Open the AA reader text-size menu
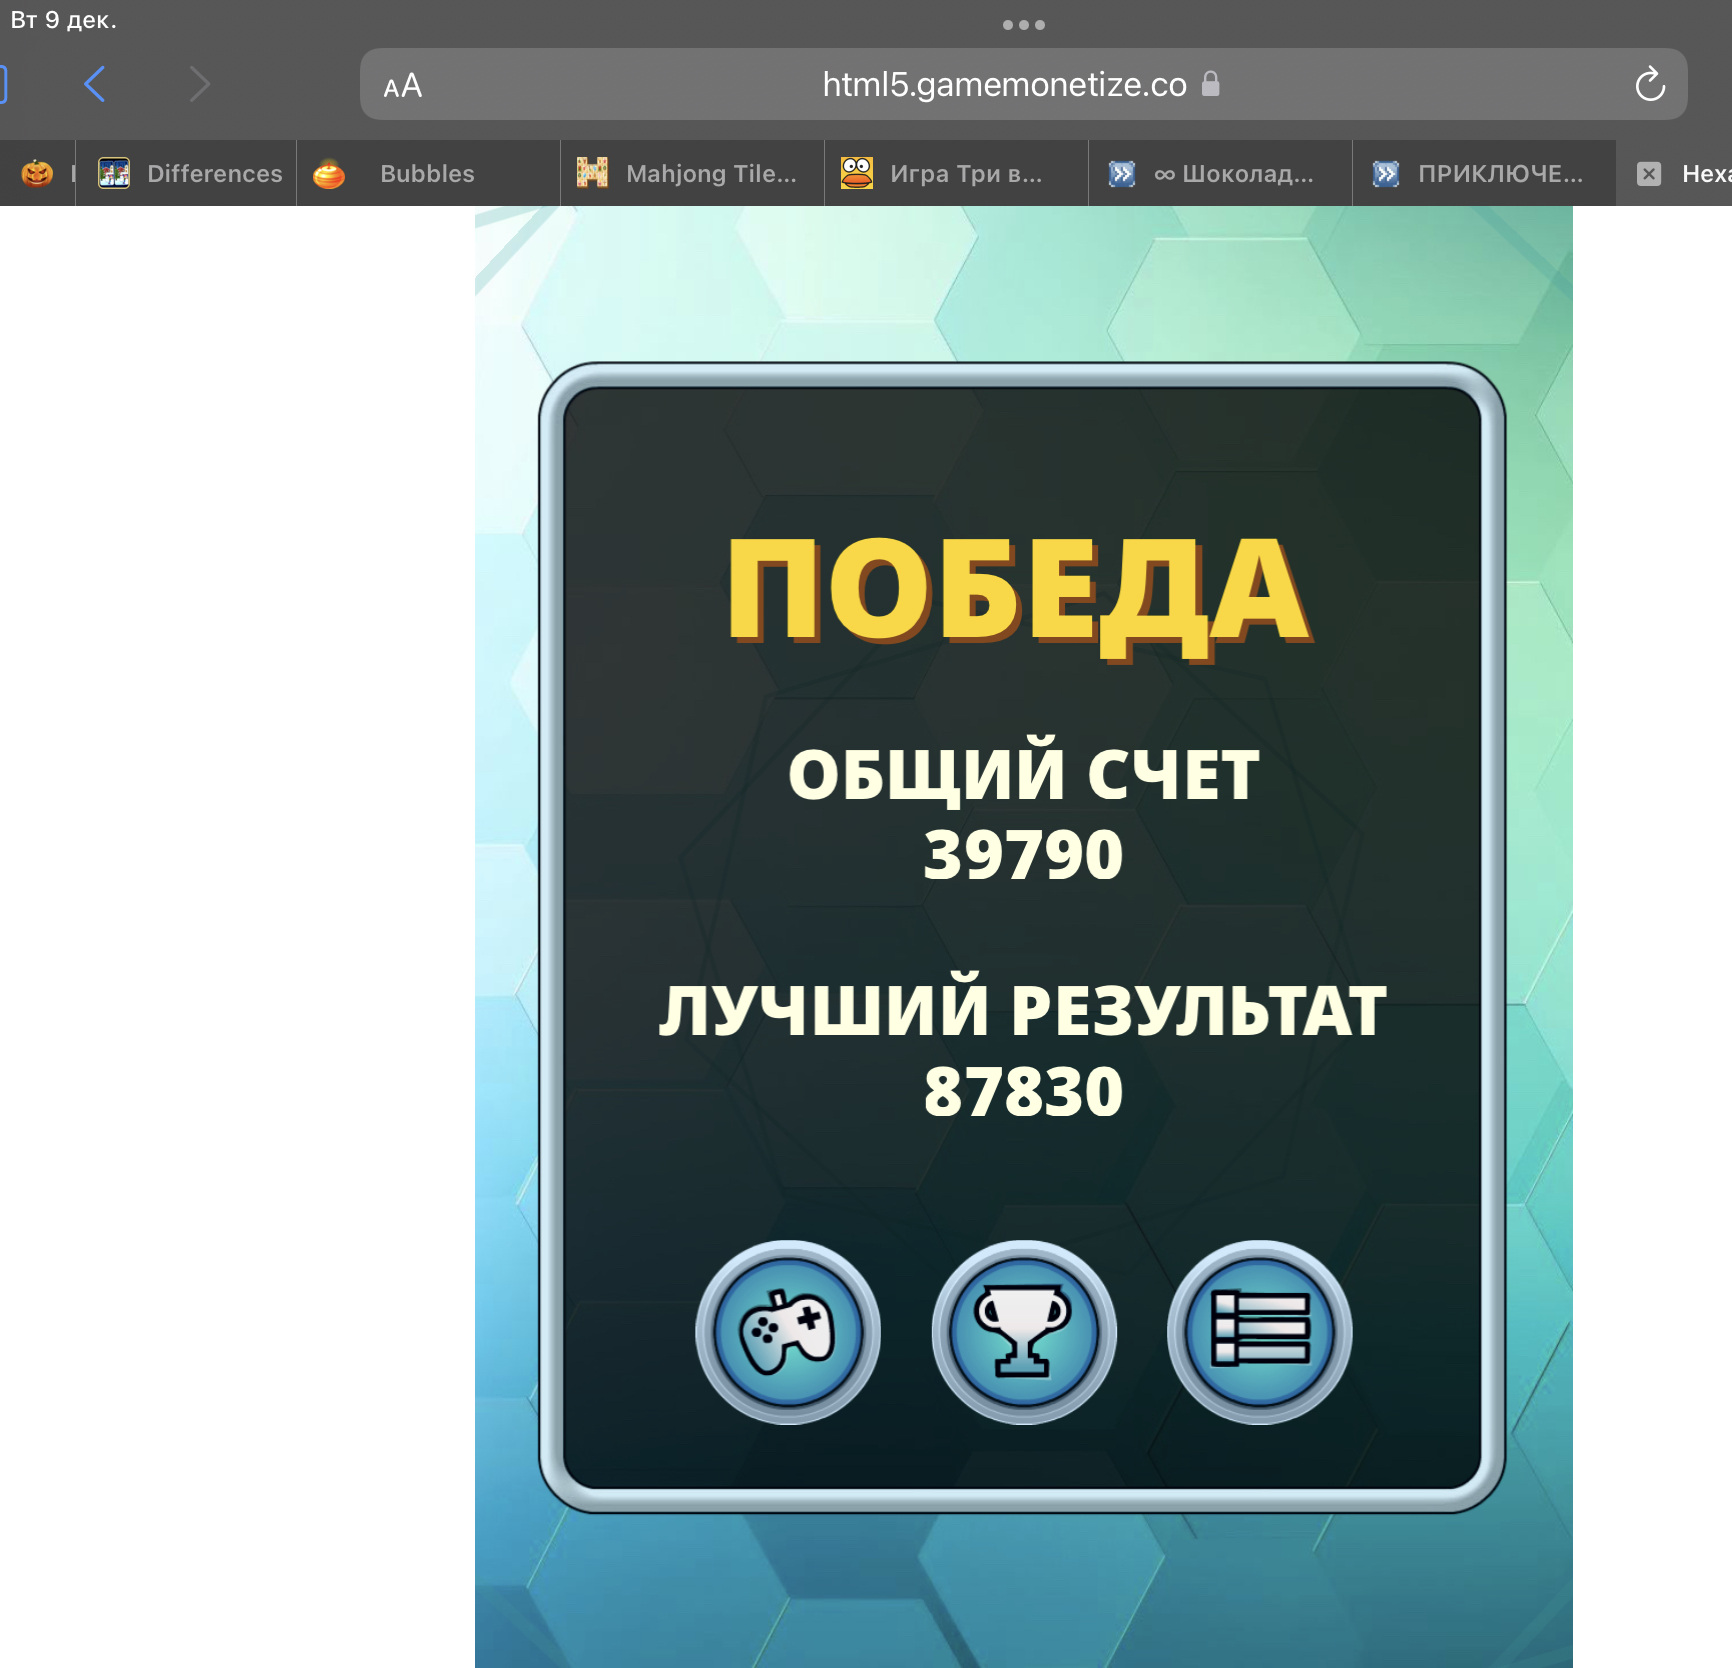The height and width of the screenshot is (1668, 1732). coord(403,87)
